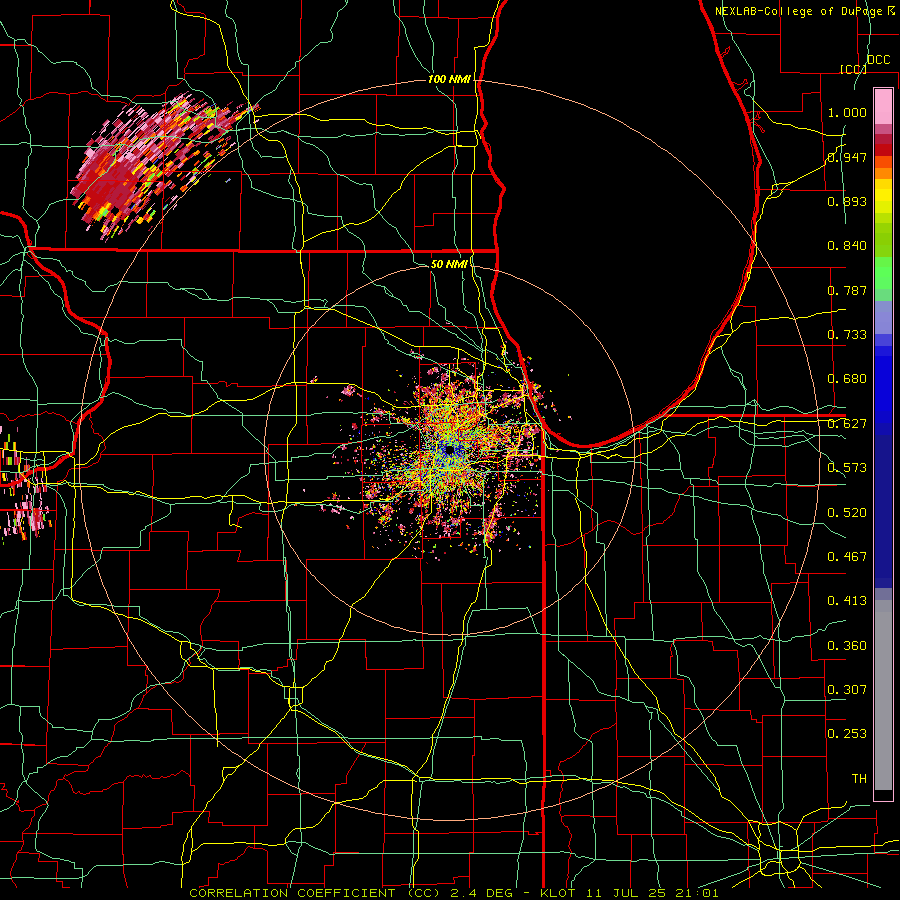Pick the bright green color scale segment
Screen dimensions: 900x900
coord(883,273)
